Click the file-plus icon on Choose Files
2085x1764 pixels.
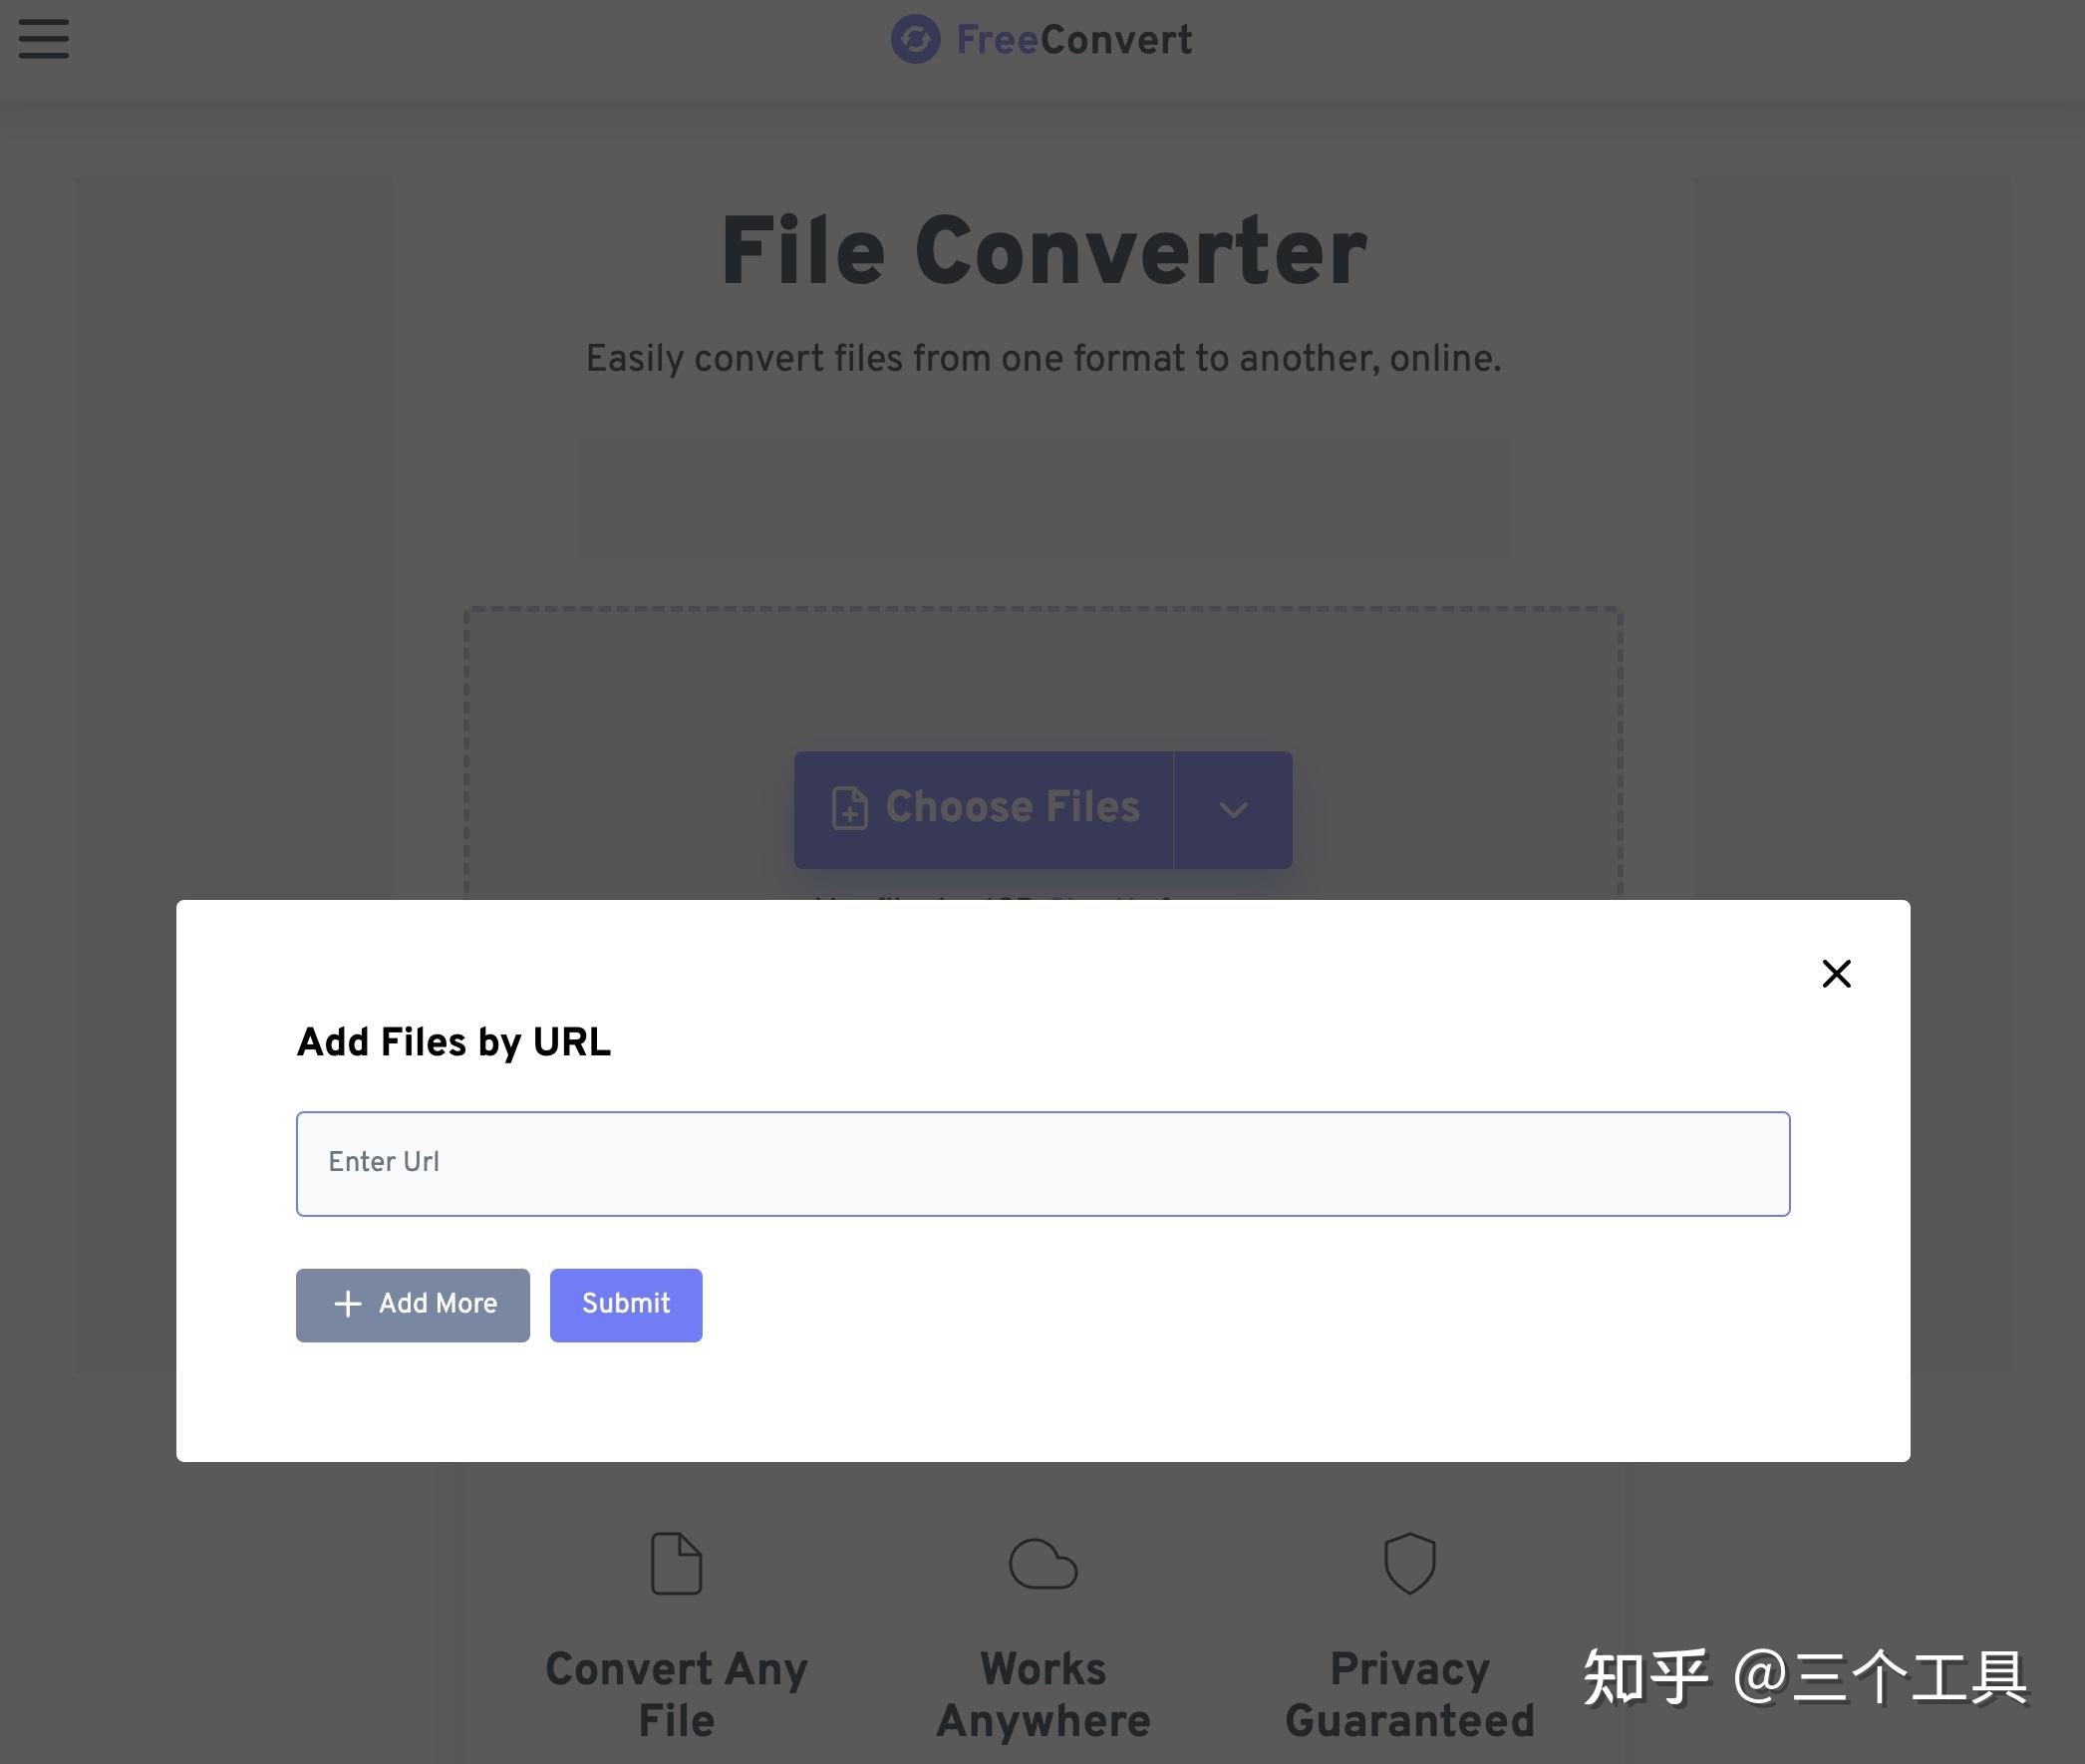click(x=850, y=808)
